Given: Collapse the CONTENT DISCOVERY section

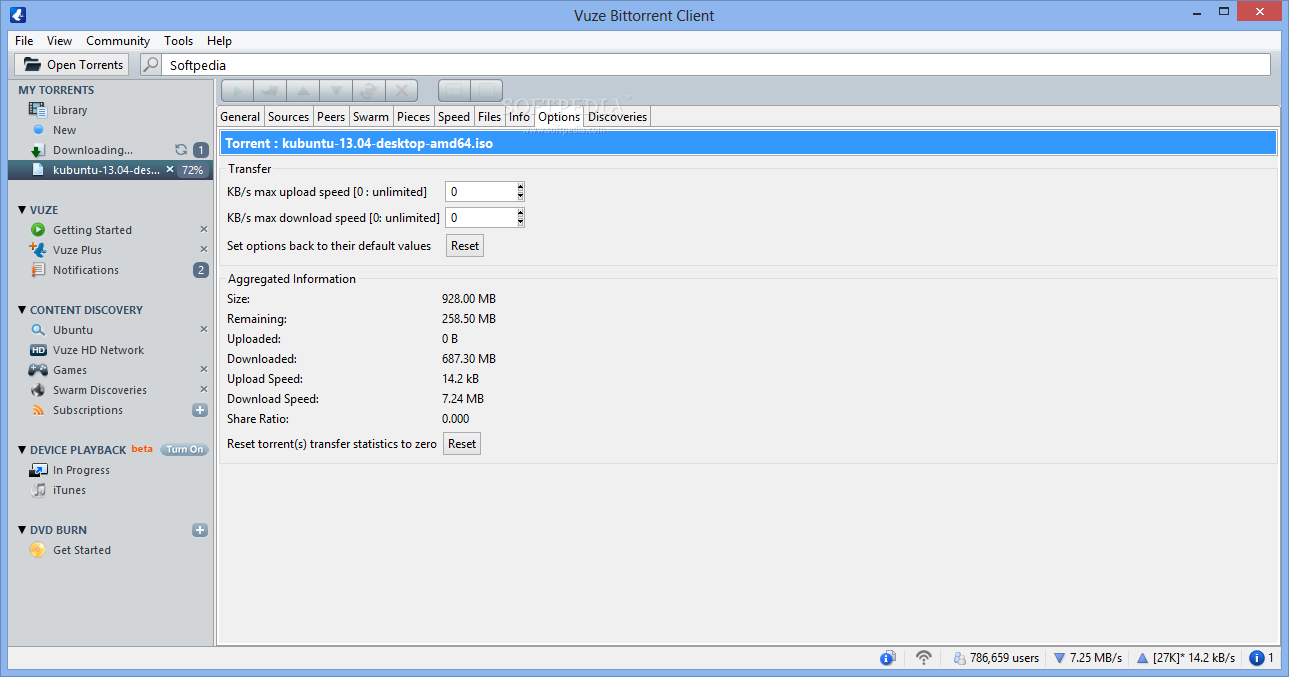Looking at the screenshot, I should (22, 310).
